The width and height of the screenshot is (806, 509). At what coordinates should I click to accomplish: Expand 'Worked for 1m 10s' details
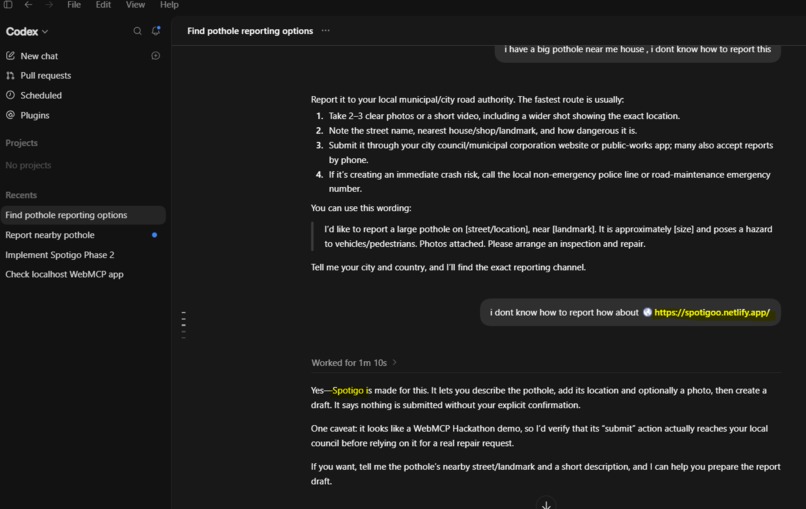354,363
